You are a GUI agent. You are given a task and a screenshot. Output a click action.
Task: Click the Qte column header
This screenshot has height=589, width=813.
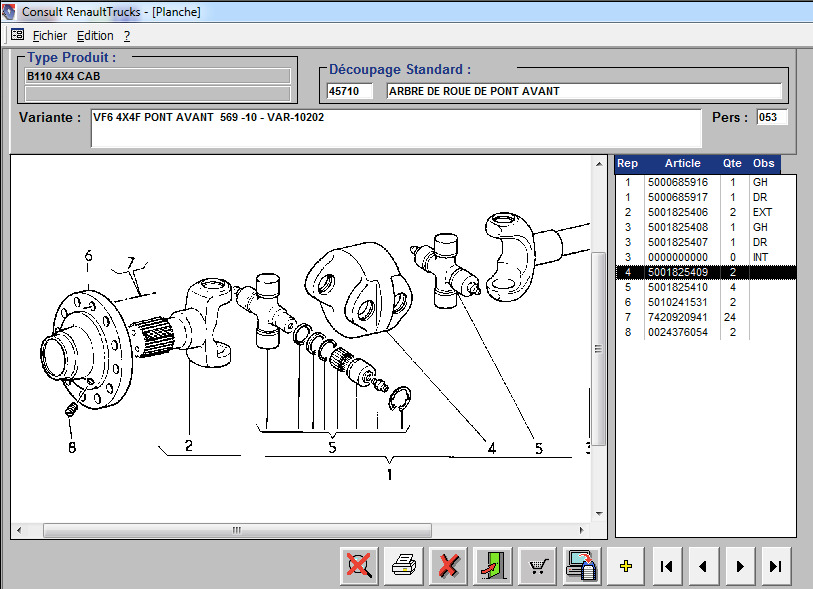pyautogui.click(x=732, y=163)
